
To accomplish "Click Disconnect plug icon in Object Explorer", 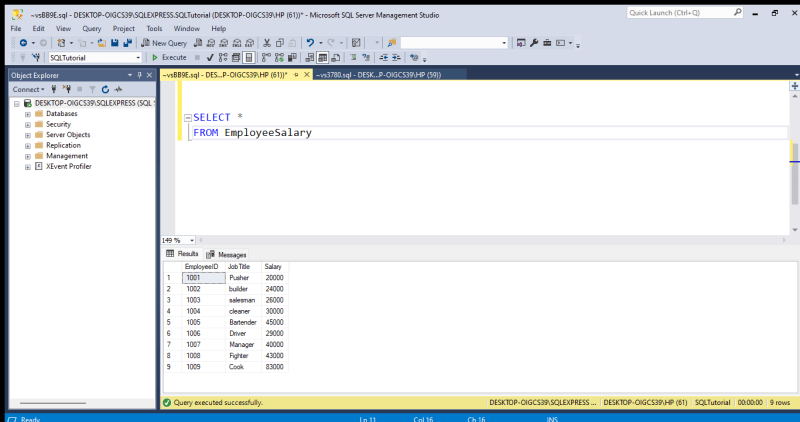I will coord(66,89).
